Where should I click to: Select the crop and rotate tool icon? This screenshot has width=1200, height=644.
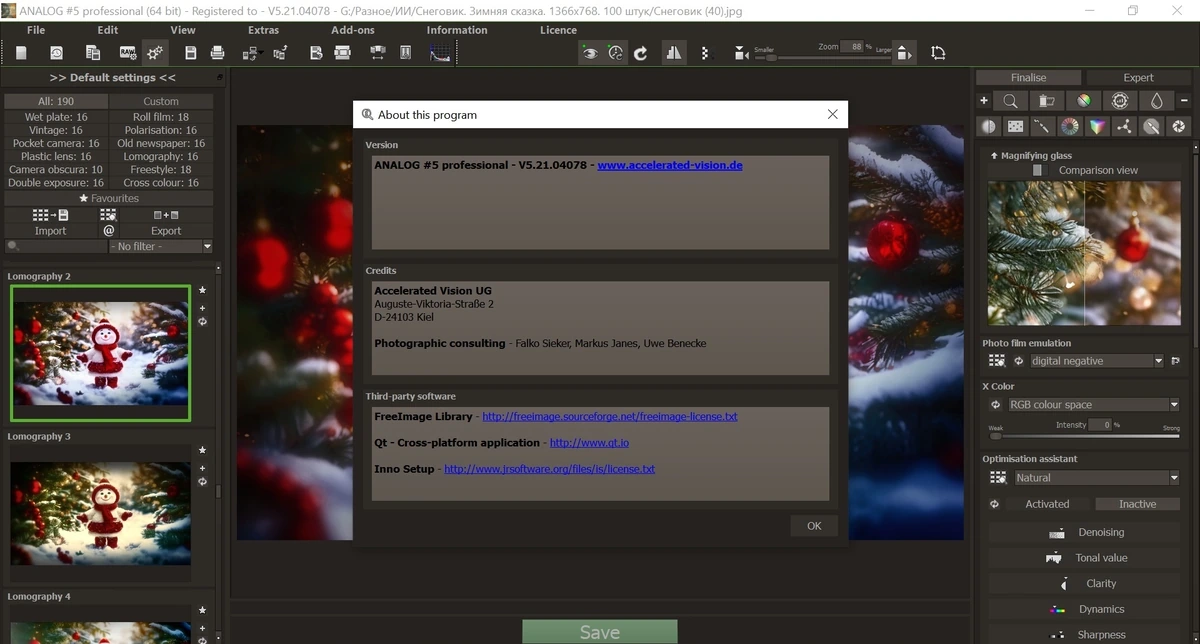[938, 53]
